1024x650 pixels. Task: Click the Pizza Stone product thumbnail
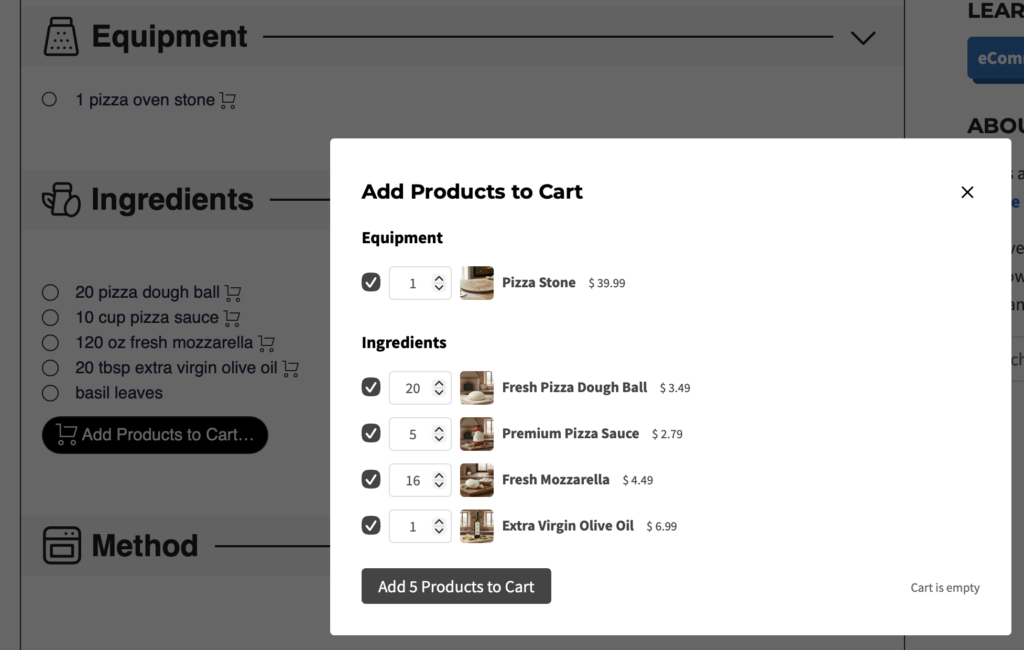(x=477, y=283)
